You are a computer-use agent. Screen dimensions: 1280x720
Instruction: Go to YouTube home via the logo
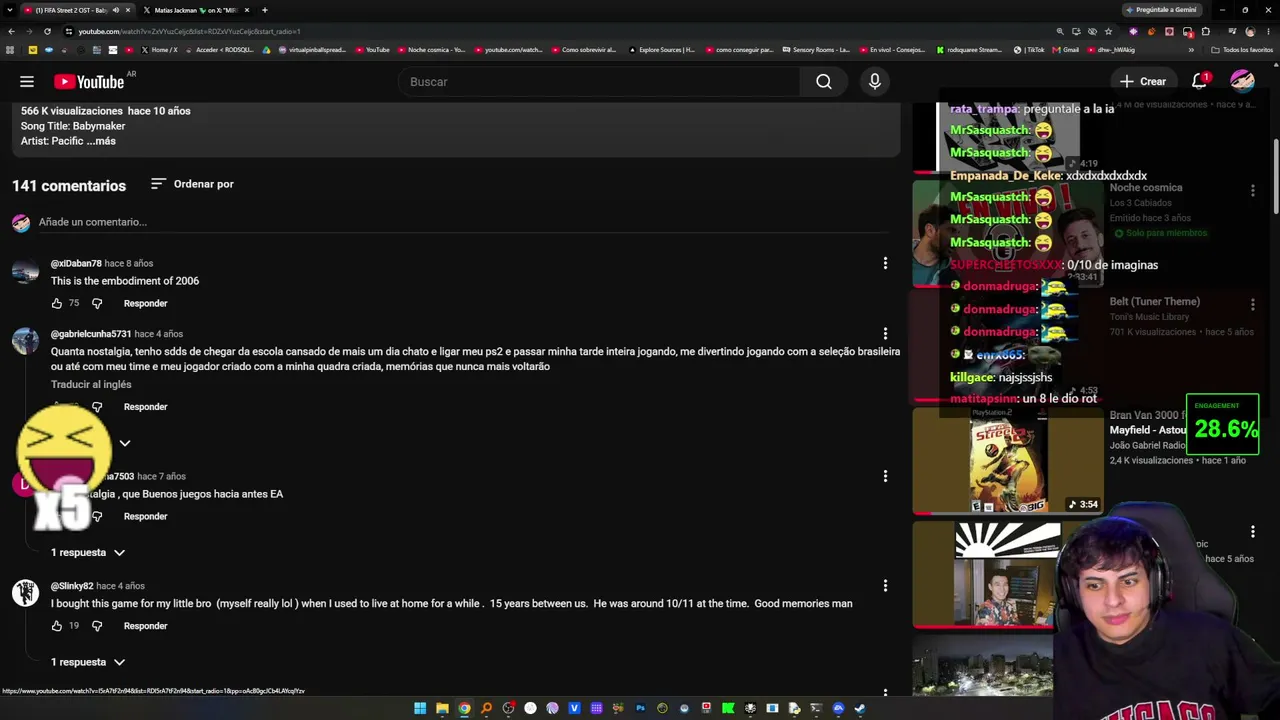[x=89, y=82]
